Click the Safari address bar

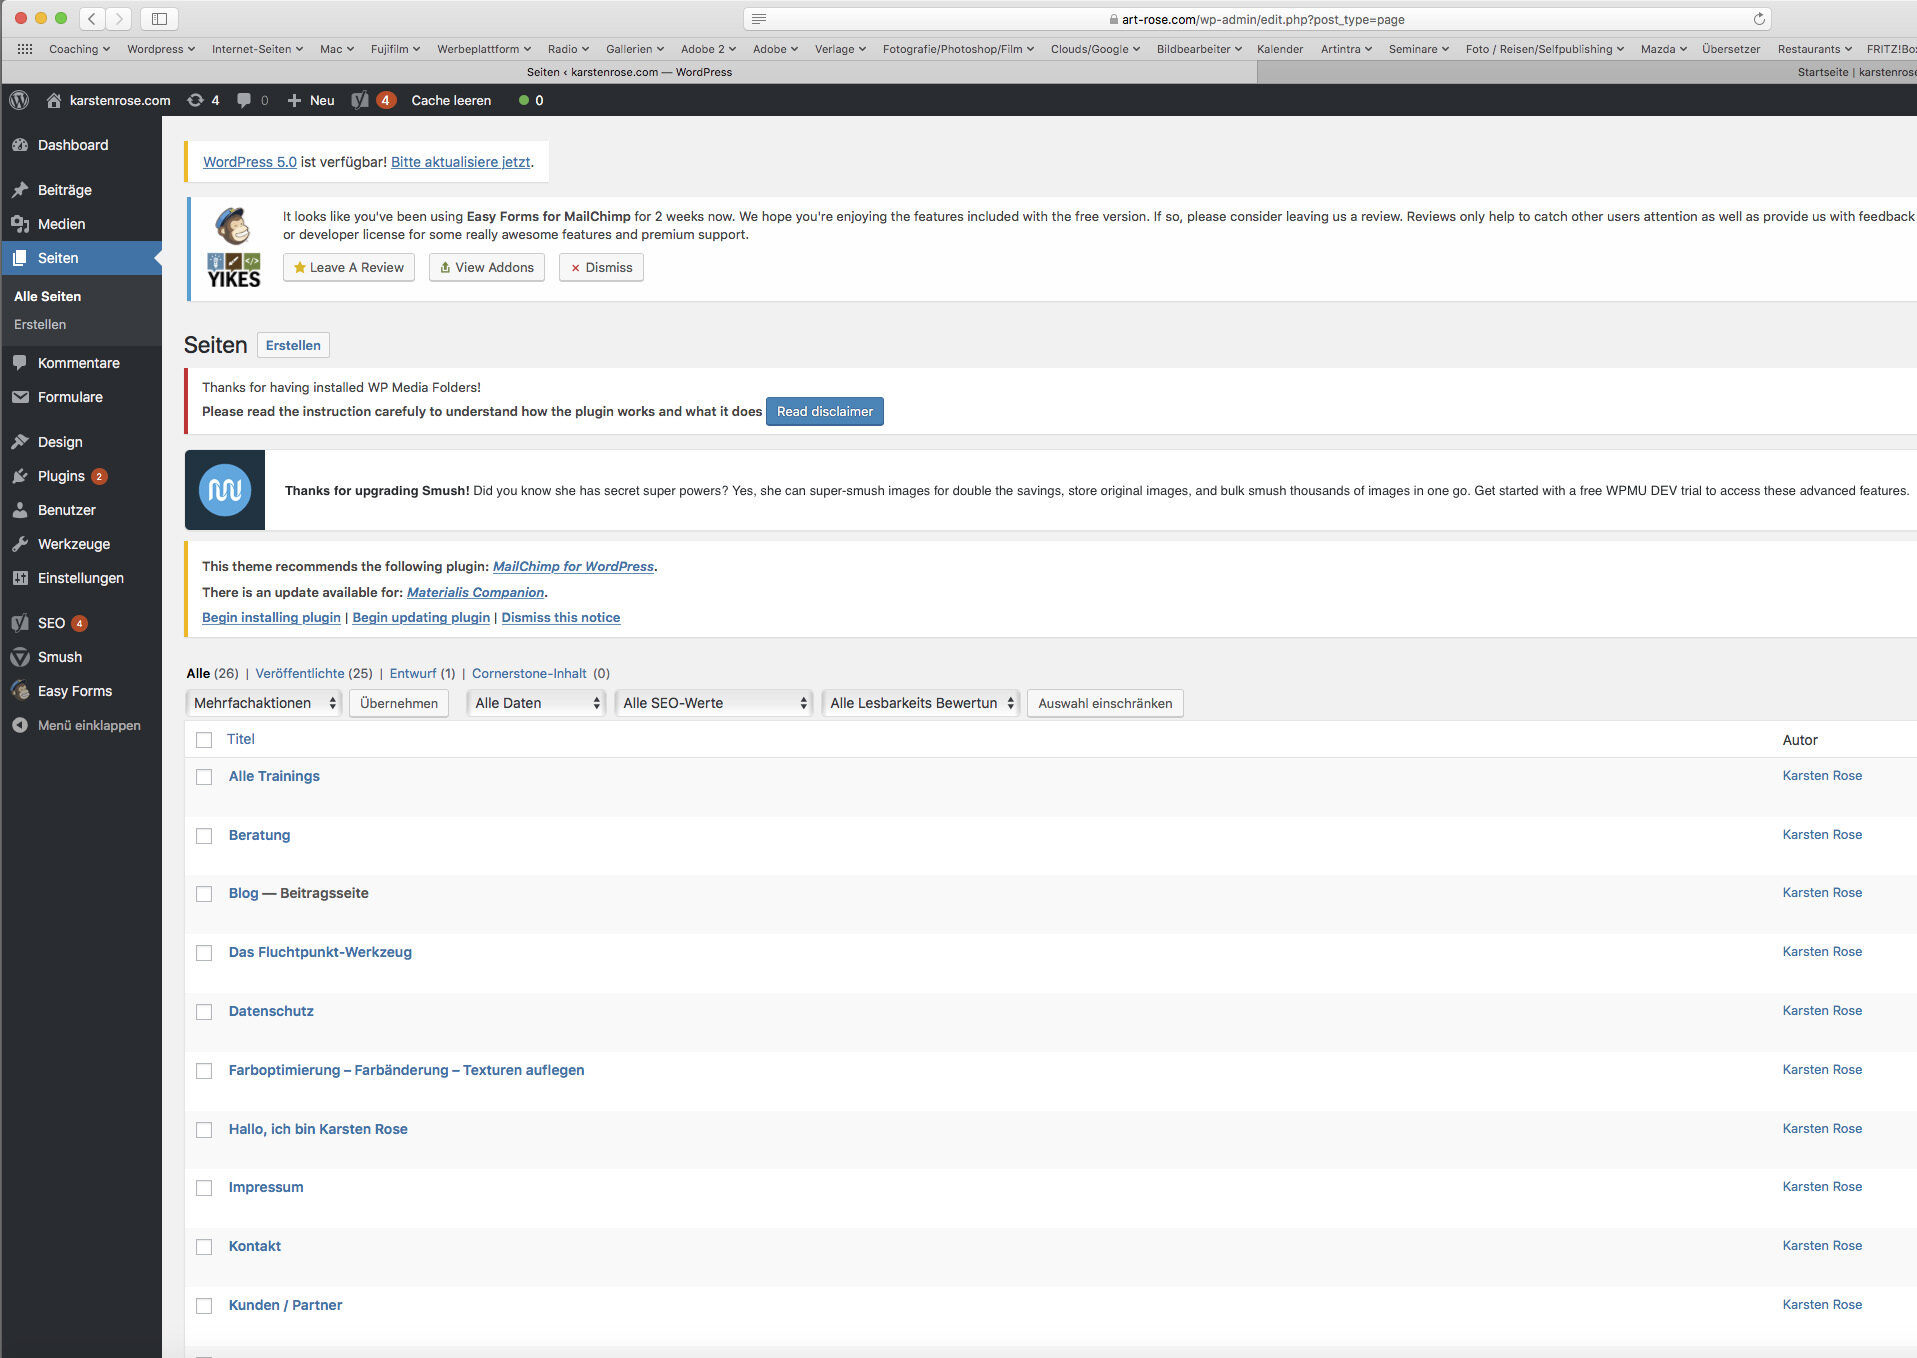(1257, 19)
